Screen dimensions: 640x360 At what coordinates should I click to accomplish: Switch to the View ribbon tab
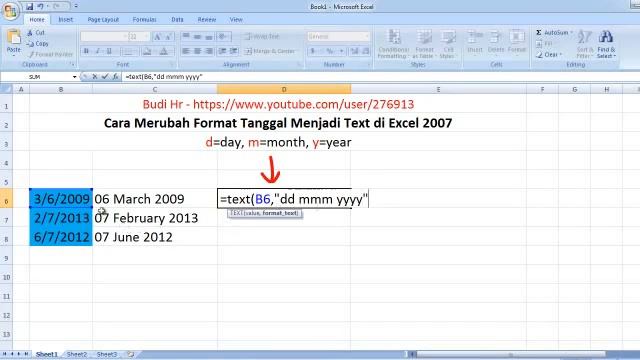tap(236, 20)
